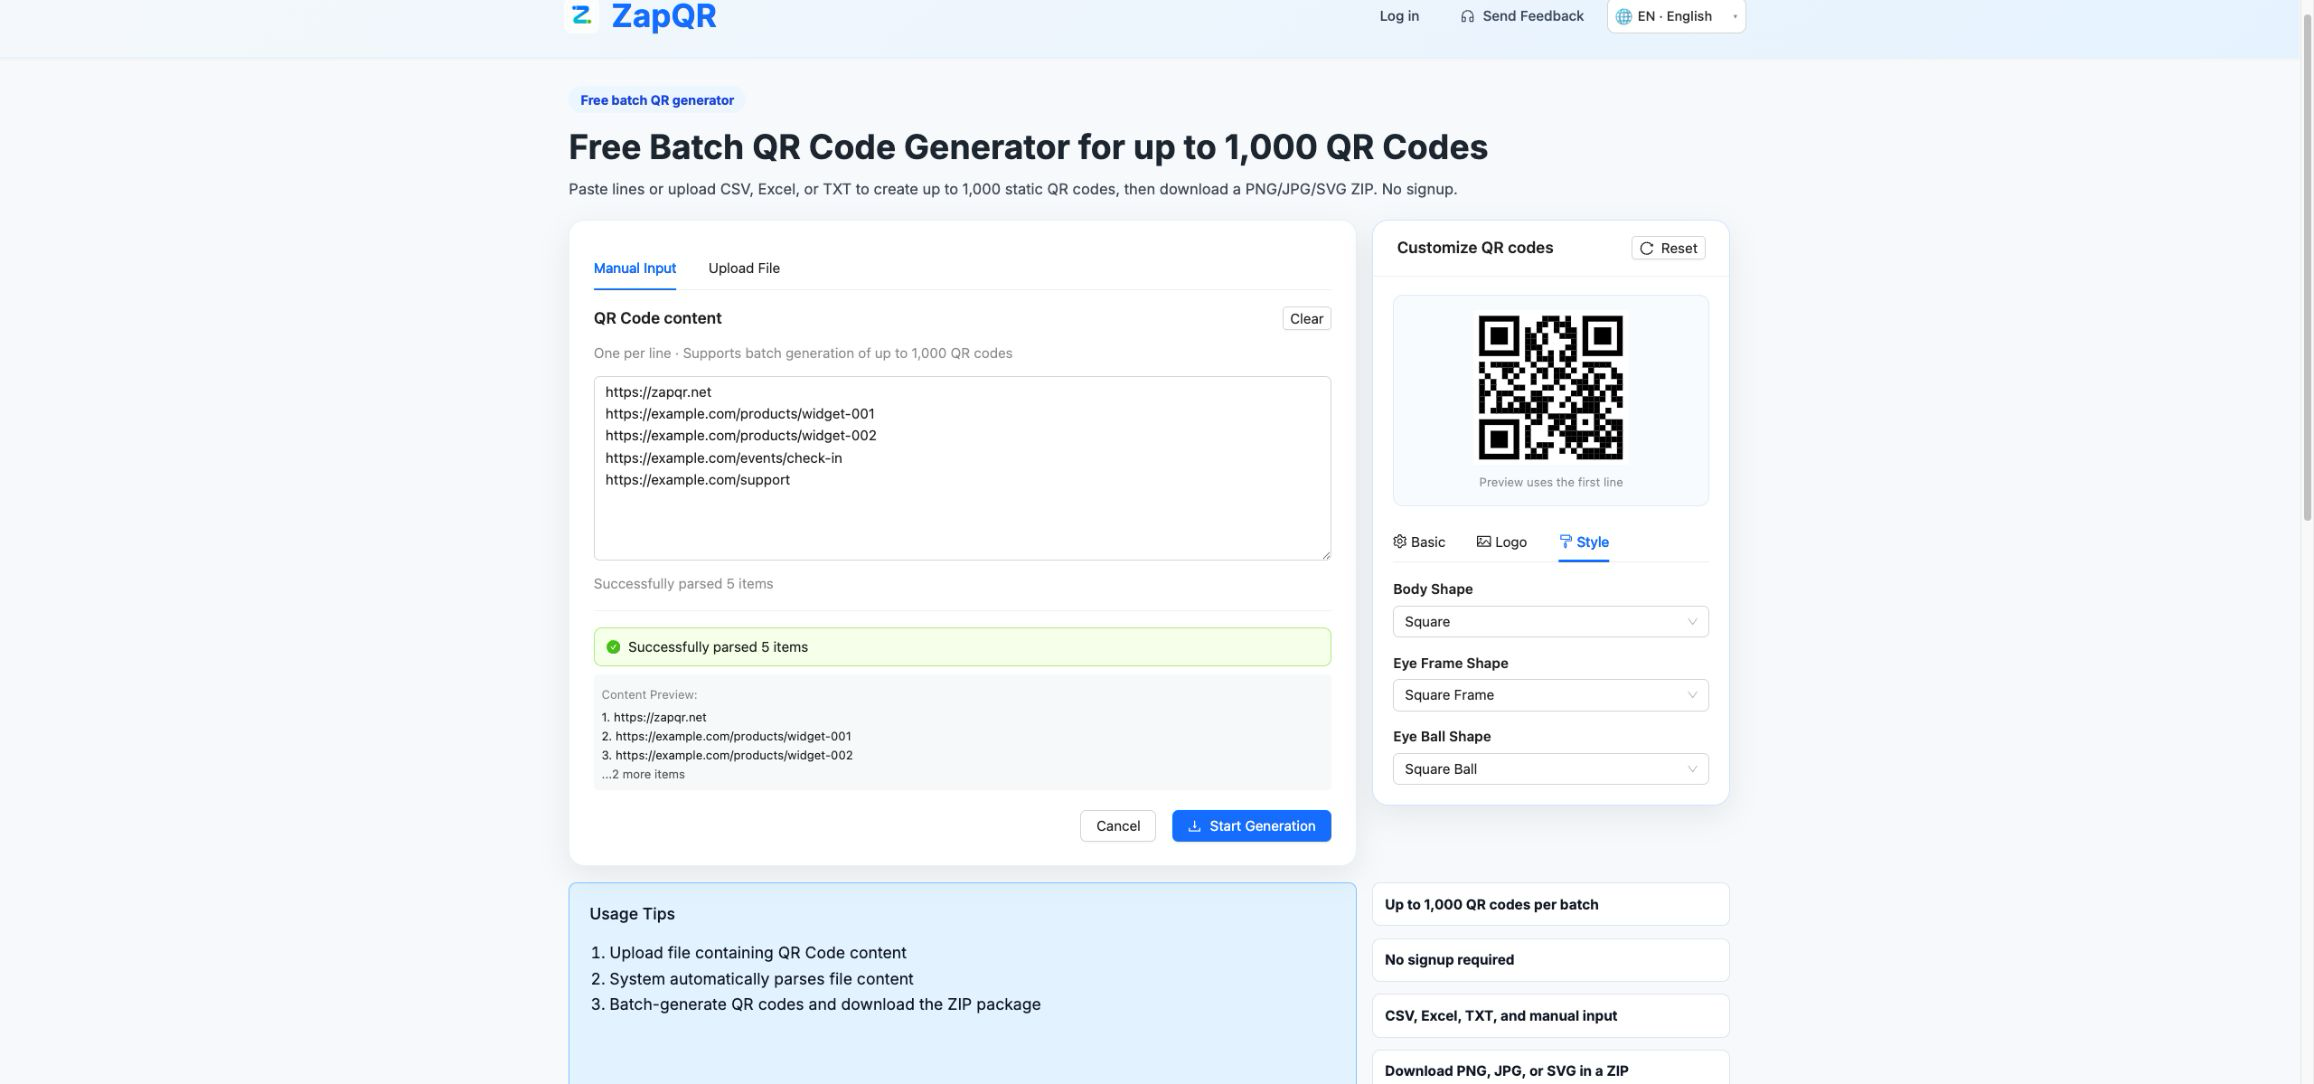Open the EN · English language dropdown

(1676, 16)
